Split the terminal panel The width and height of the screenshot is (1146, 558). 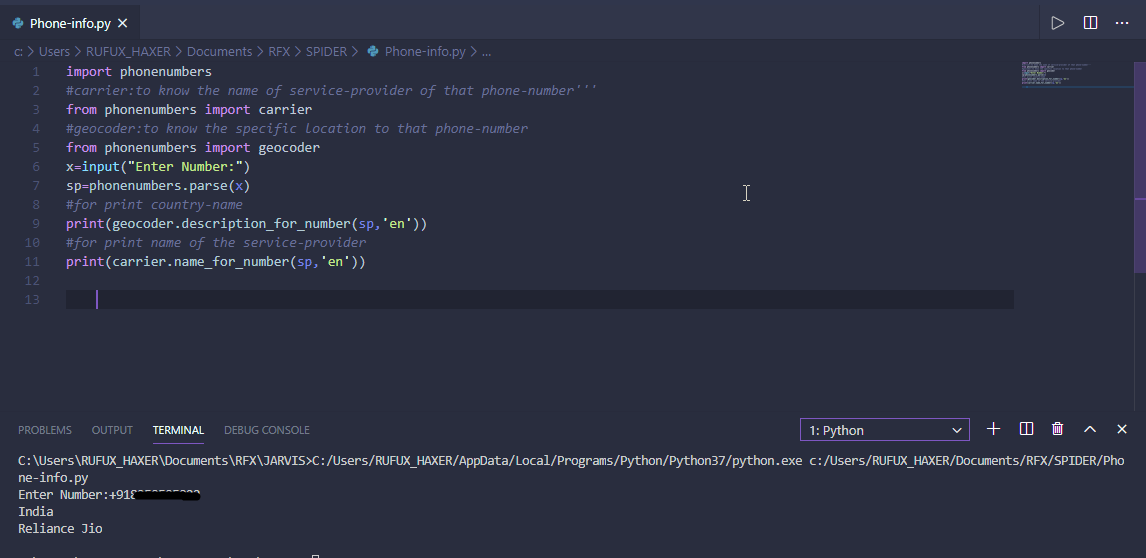coord(1025,429)
